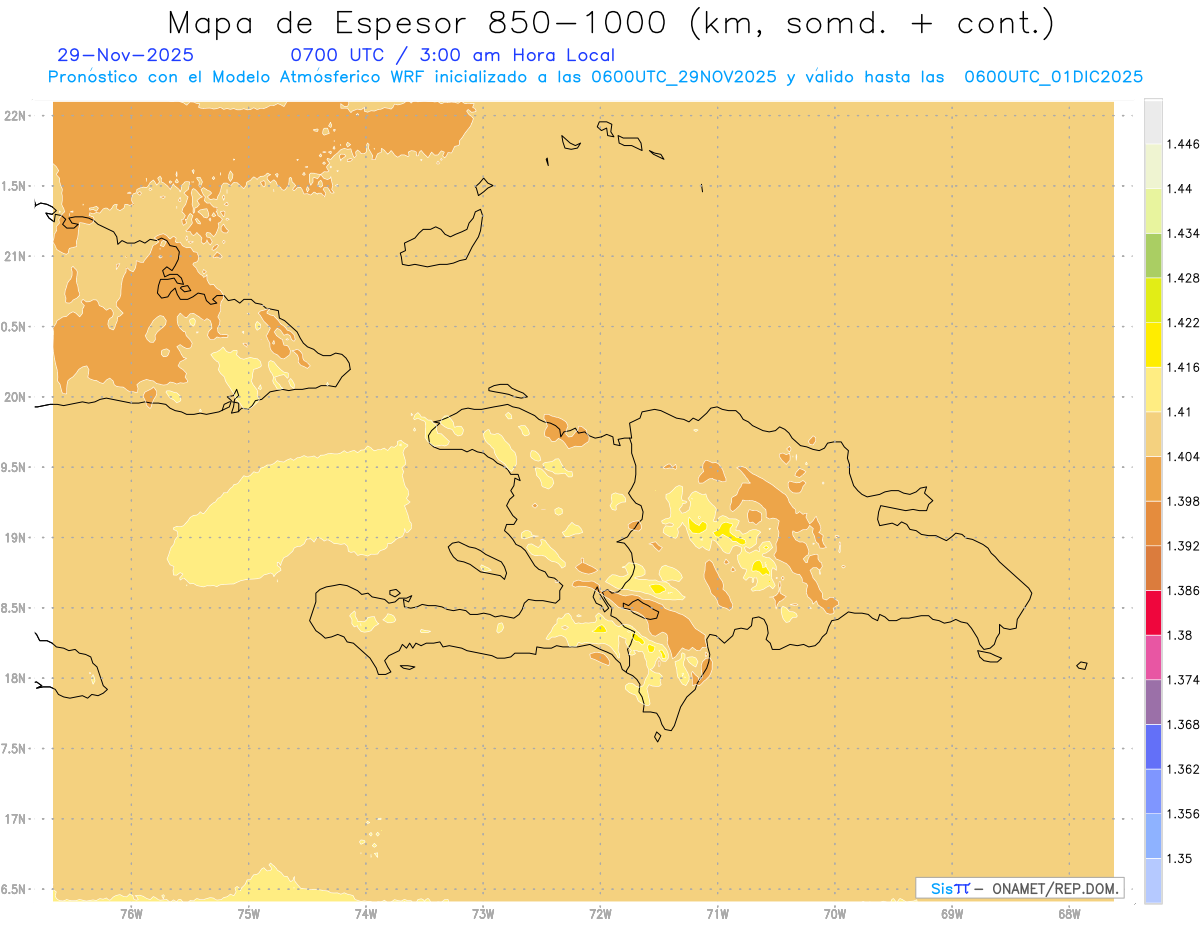1200x927 pixels.
Task: Pick the blue swatch between 1.368 and 1.362
Action: pyautogui.click(x=1153, y=747)
